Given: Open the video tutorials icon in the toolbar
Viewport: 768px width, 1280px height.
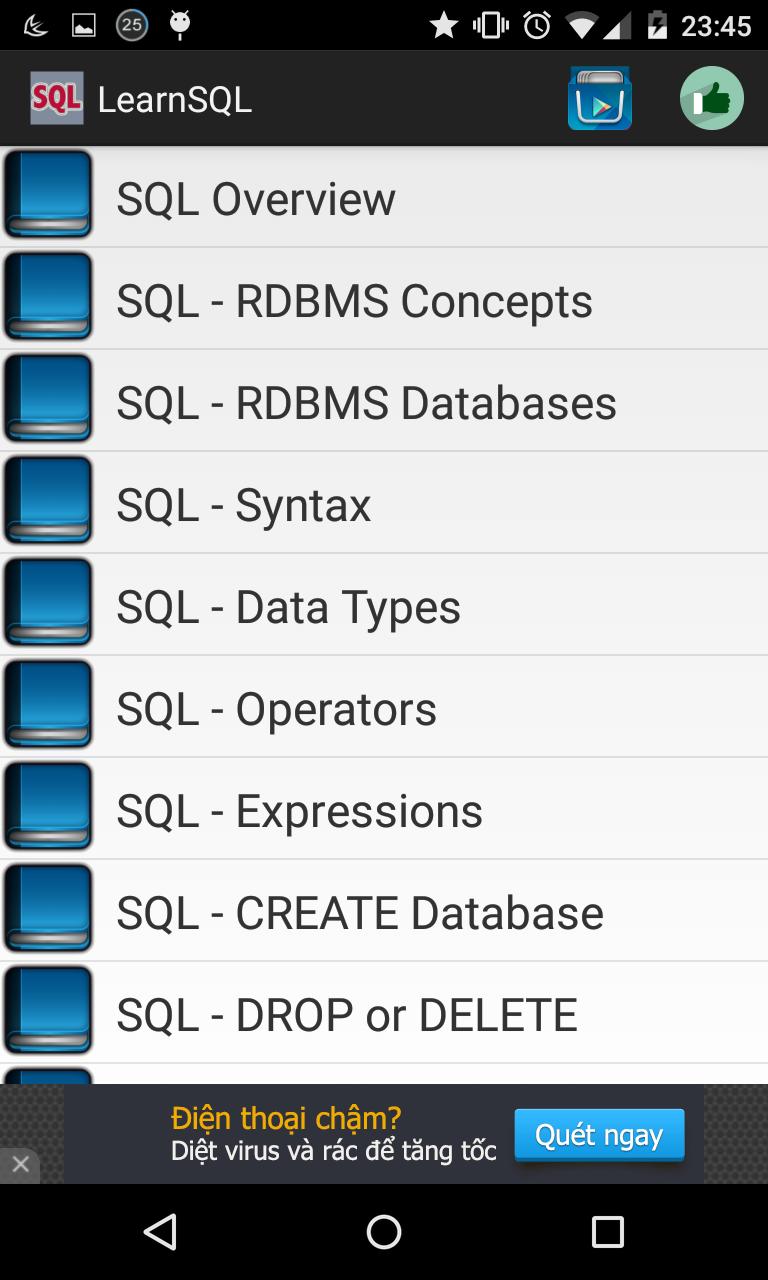Looking at the screenshot, I should 600,97.
